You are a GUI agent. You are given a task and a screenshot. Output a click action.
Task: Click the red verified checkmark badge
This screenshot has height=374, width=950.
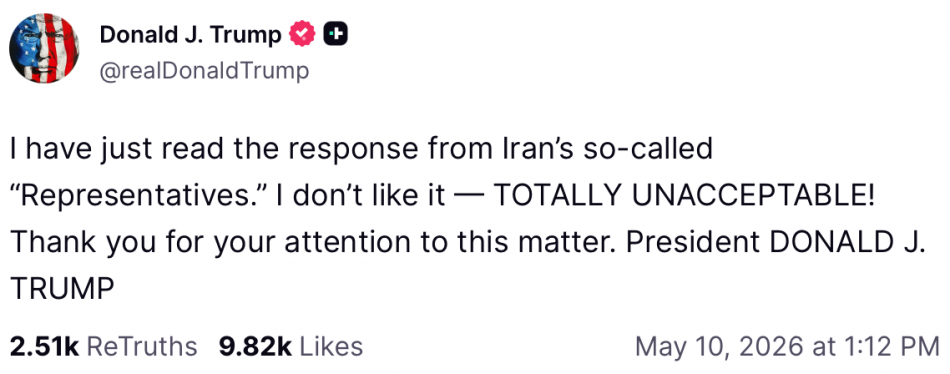click(x=302, y=35)
